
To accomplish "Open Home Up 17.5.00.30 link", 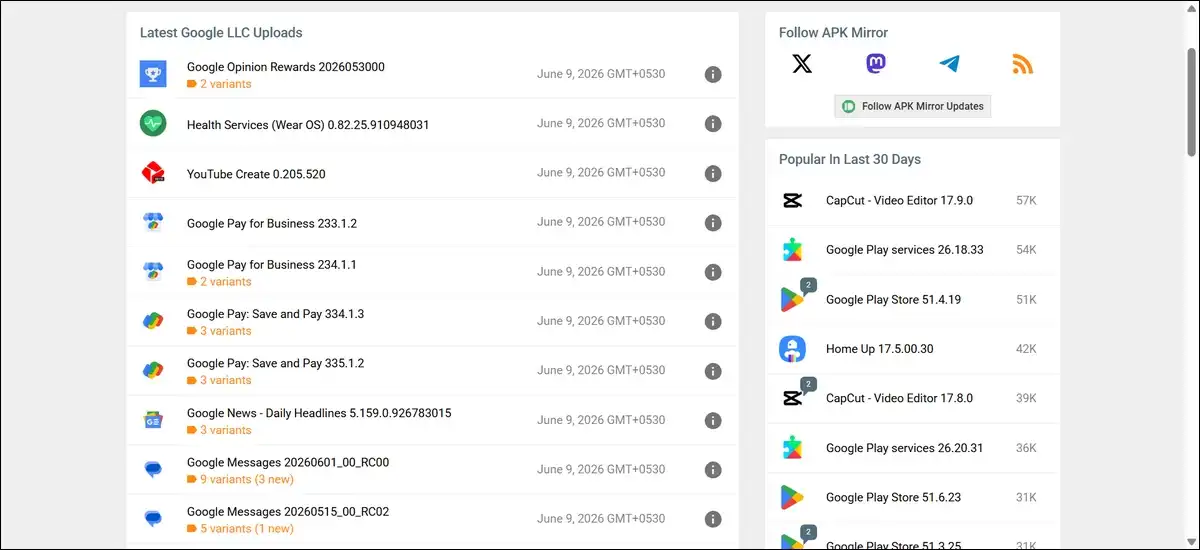I will point(880,349).
